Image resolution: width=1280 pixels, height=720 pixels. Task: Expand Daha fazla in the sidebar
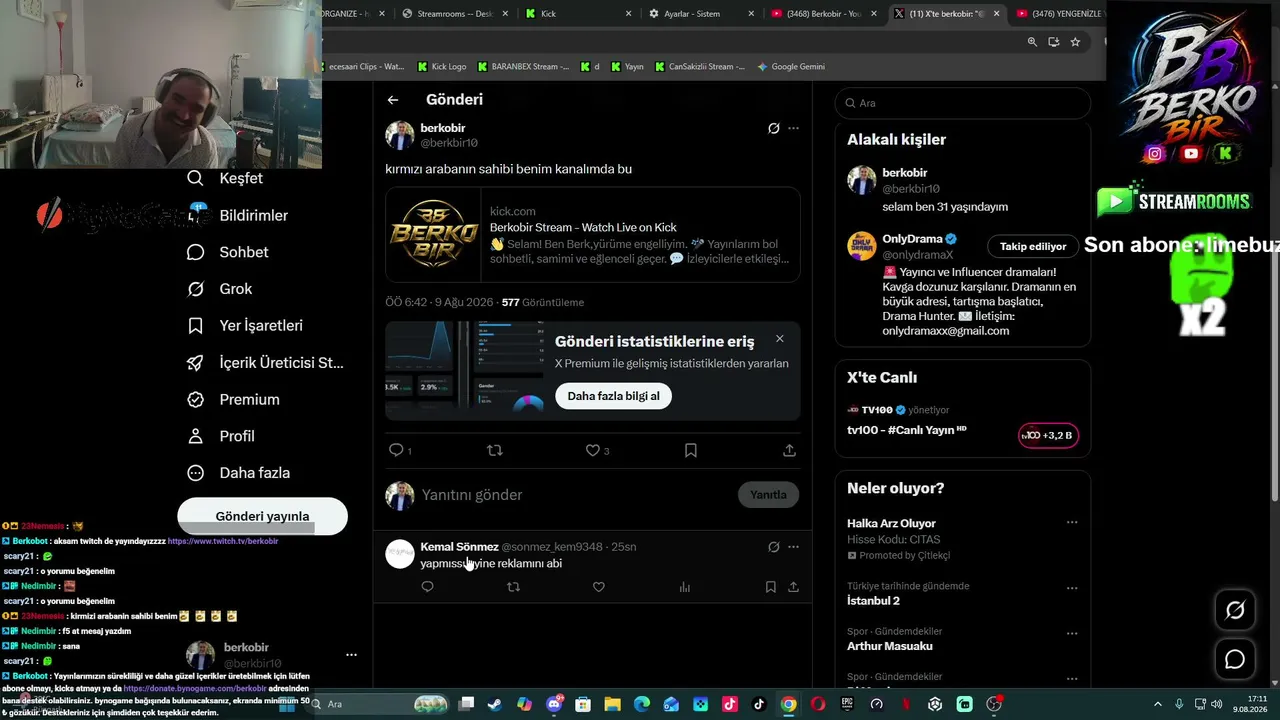click(239, 473)
